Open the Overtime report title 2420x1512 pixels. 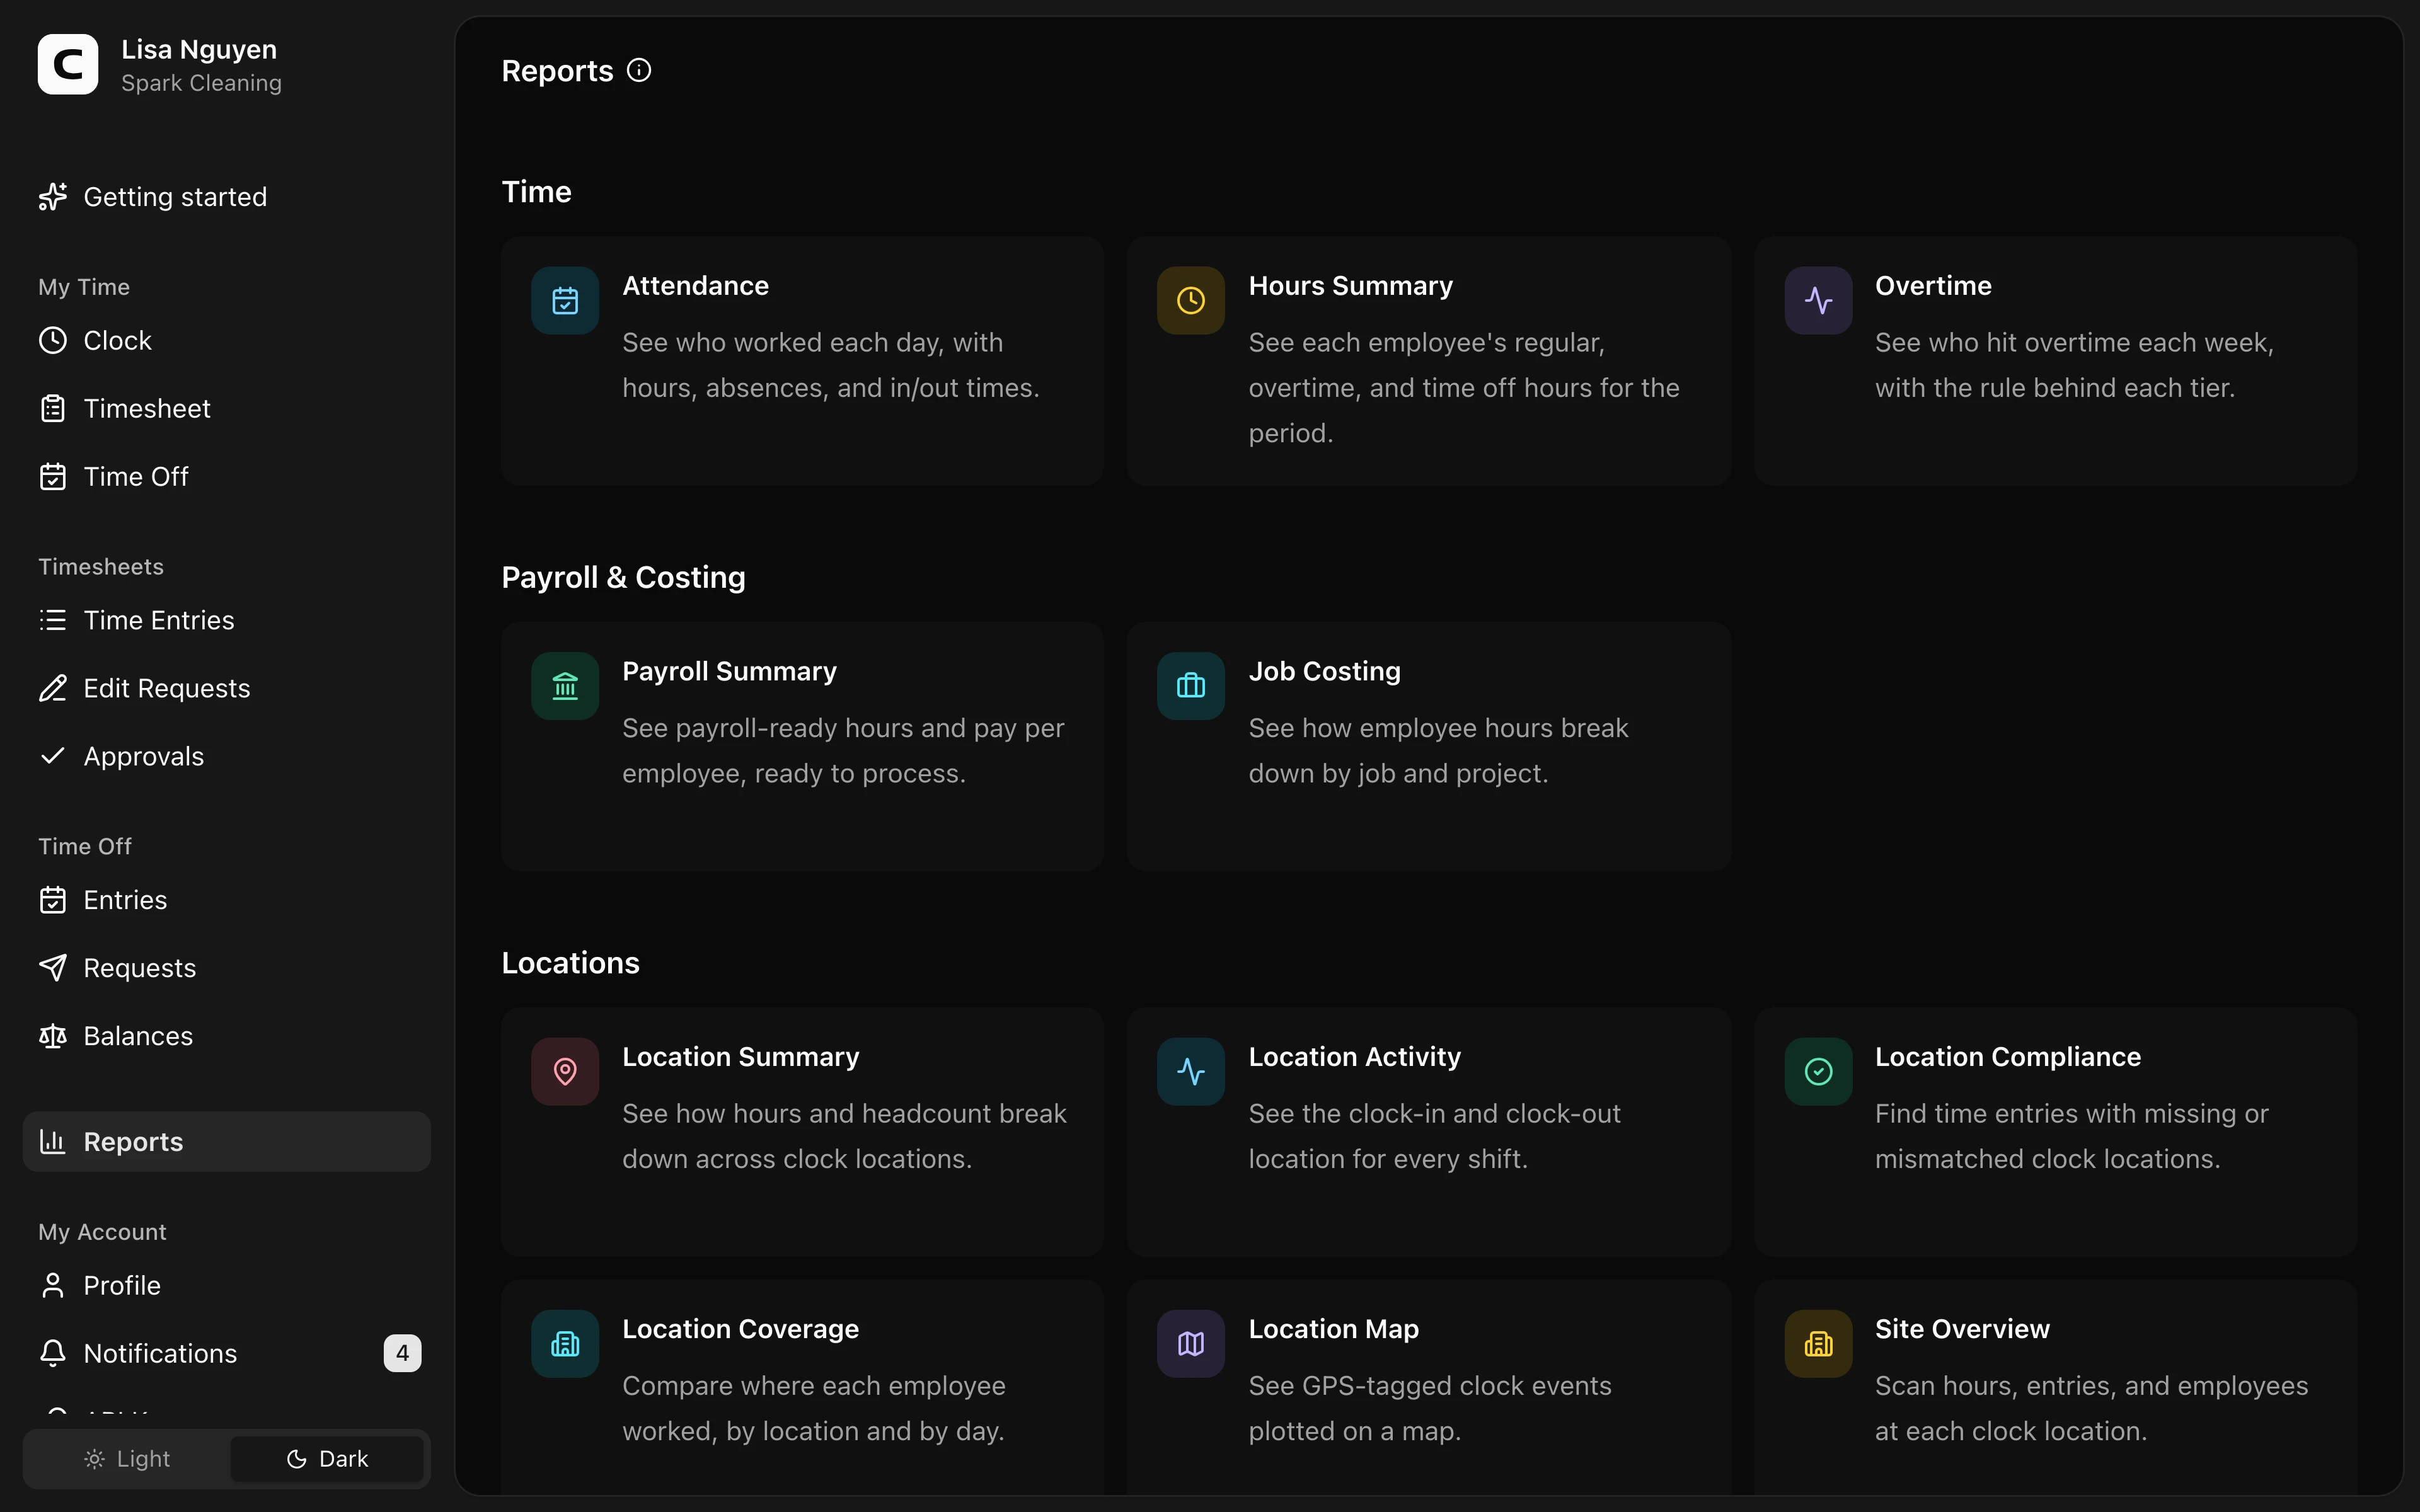click(1933, 286)
